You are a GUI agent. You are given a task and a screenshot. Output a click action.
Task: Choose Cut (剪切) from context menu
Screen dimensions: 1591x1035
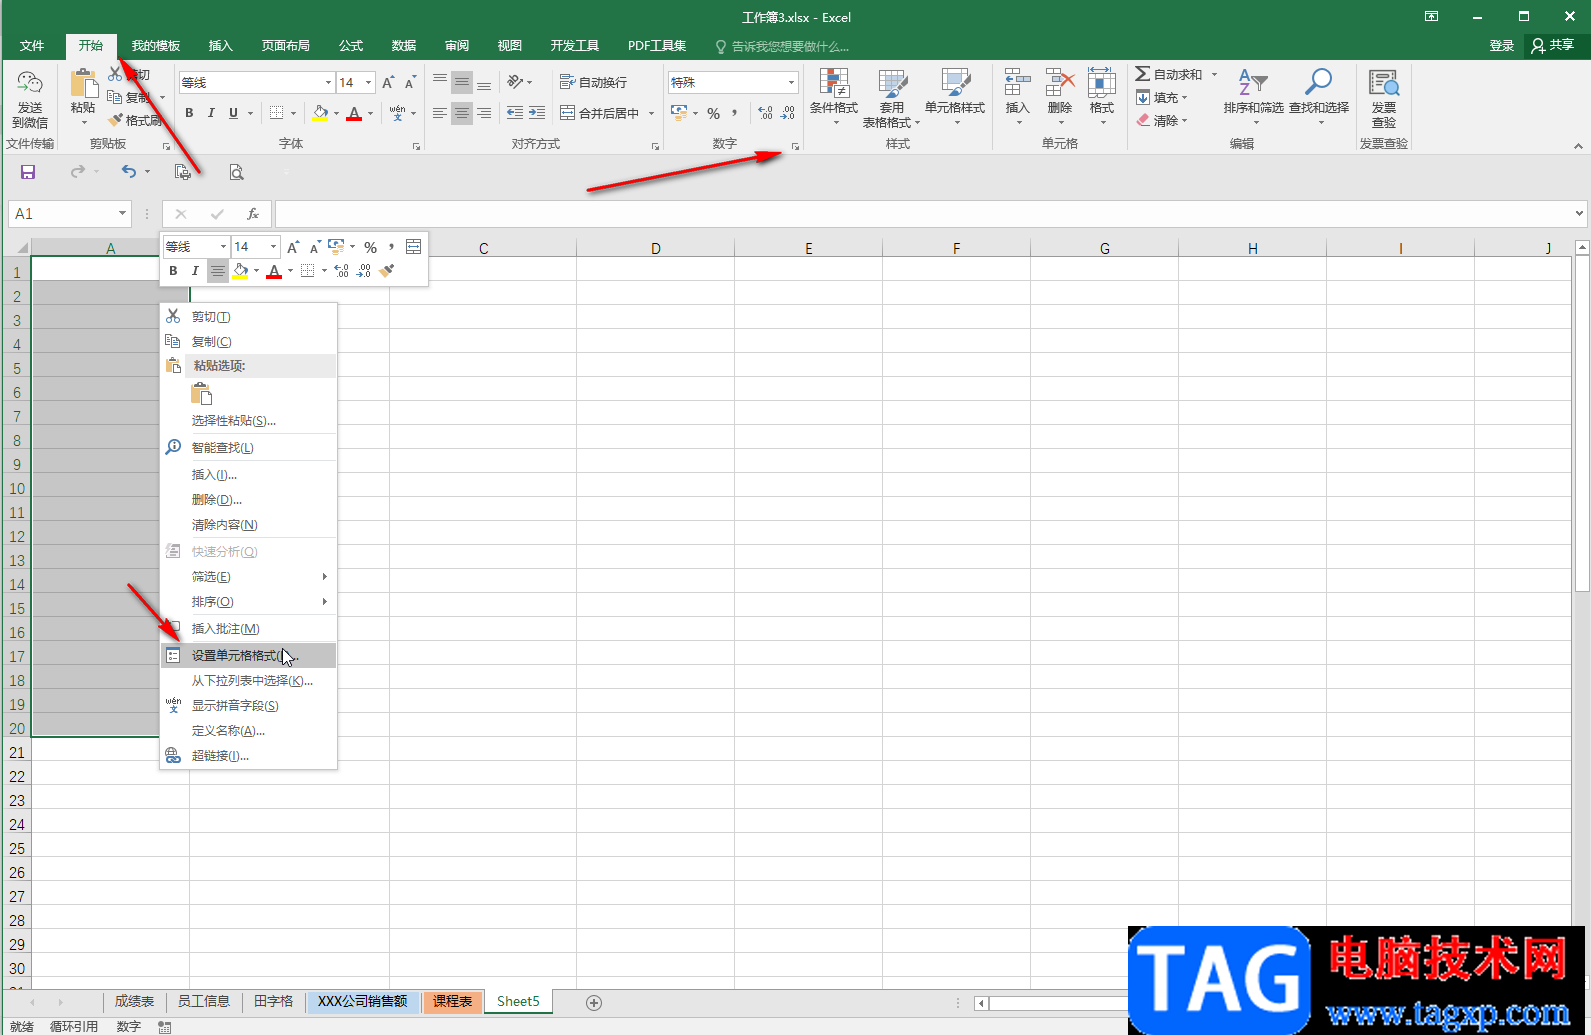pyautogui.click(x=249, y=316)
